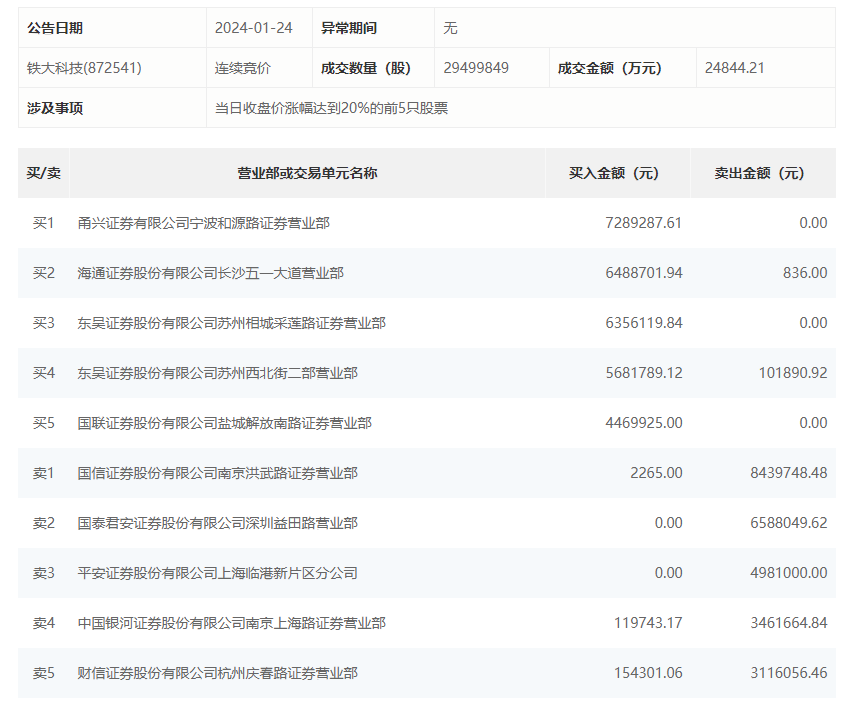Select the label 公告日期
Screen dimensions: 852x715
[x=55, y=28]
